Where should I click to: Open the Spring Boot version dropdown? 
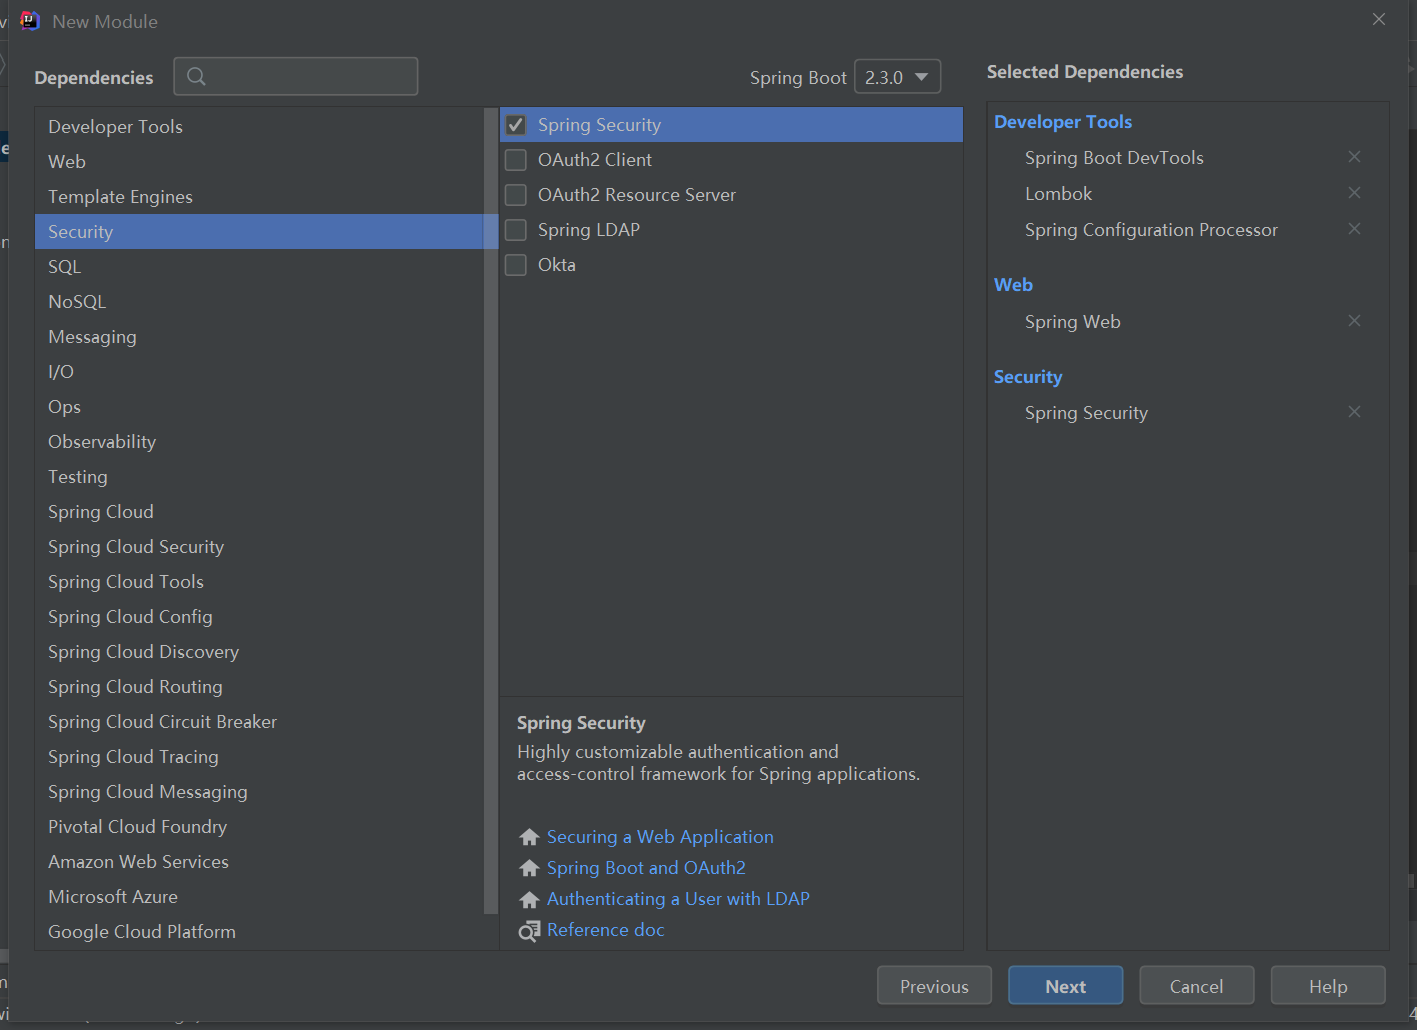coord(897,77)
